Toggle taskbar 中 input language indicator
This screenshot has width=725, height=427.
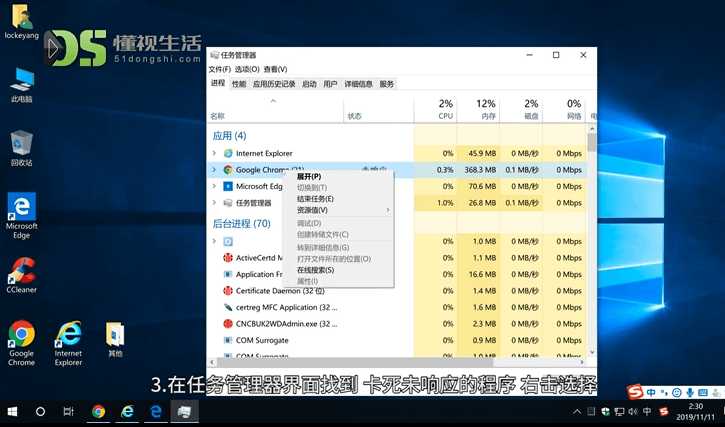[x=647, y=411]
